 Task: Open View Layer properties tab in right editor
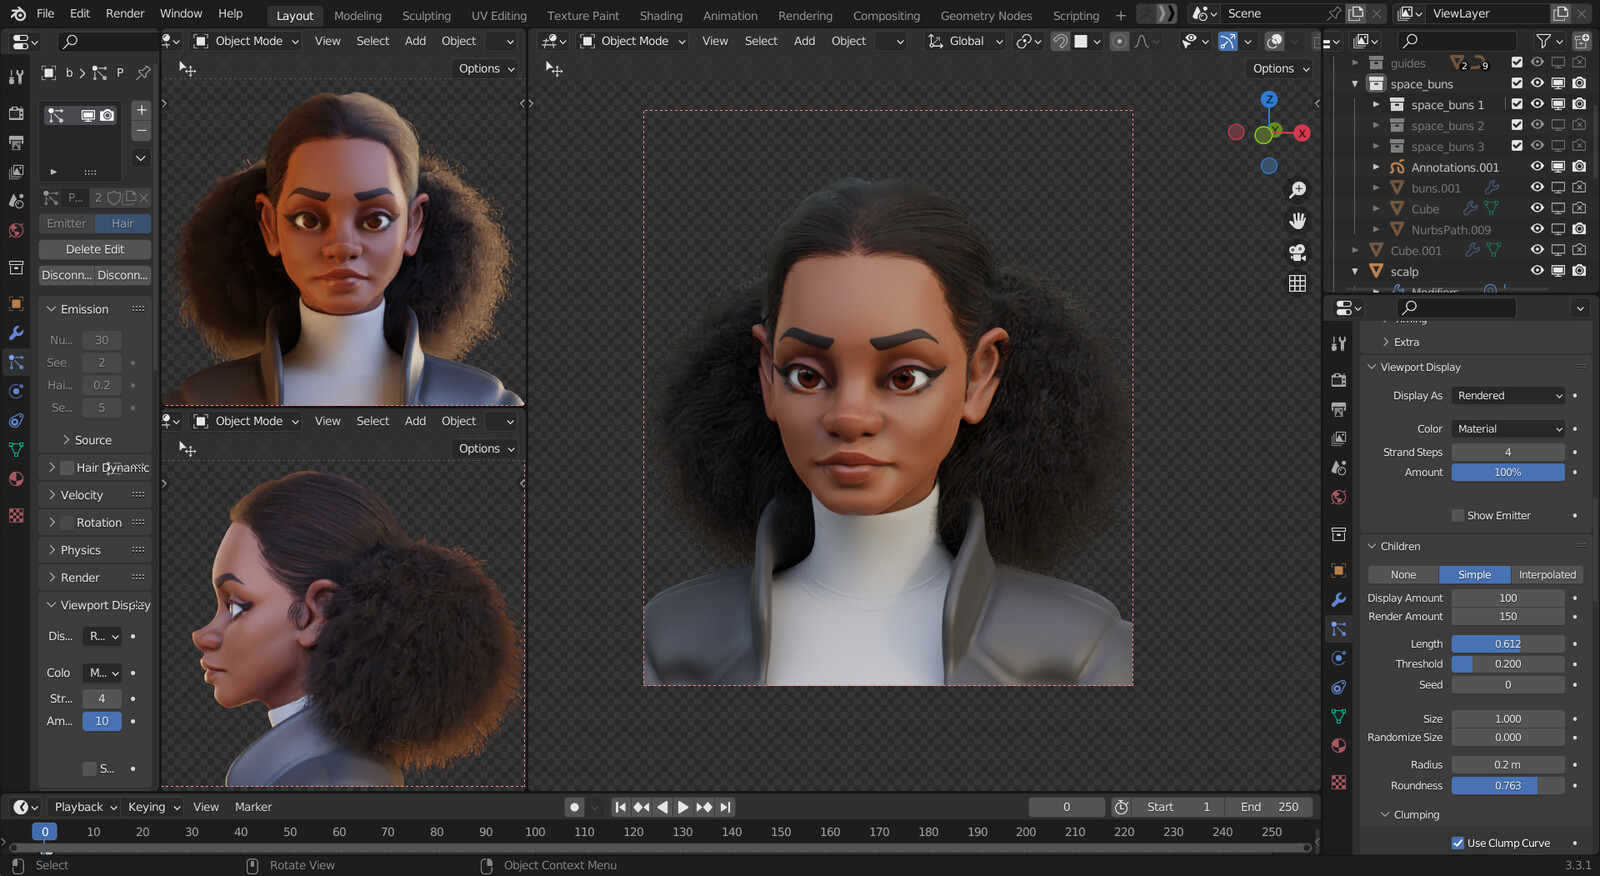[1339, 438]
